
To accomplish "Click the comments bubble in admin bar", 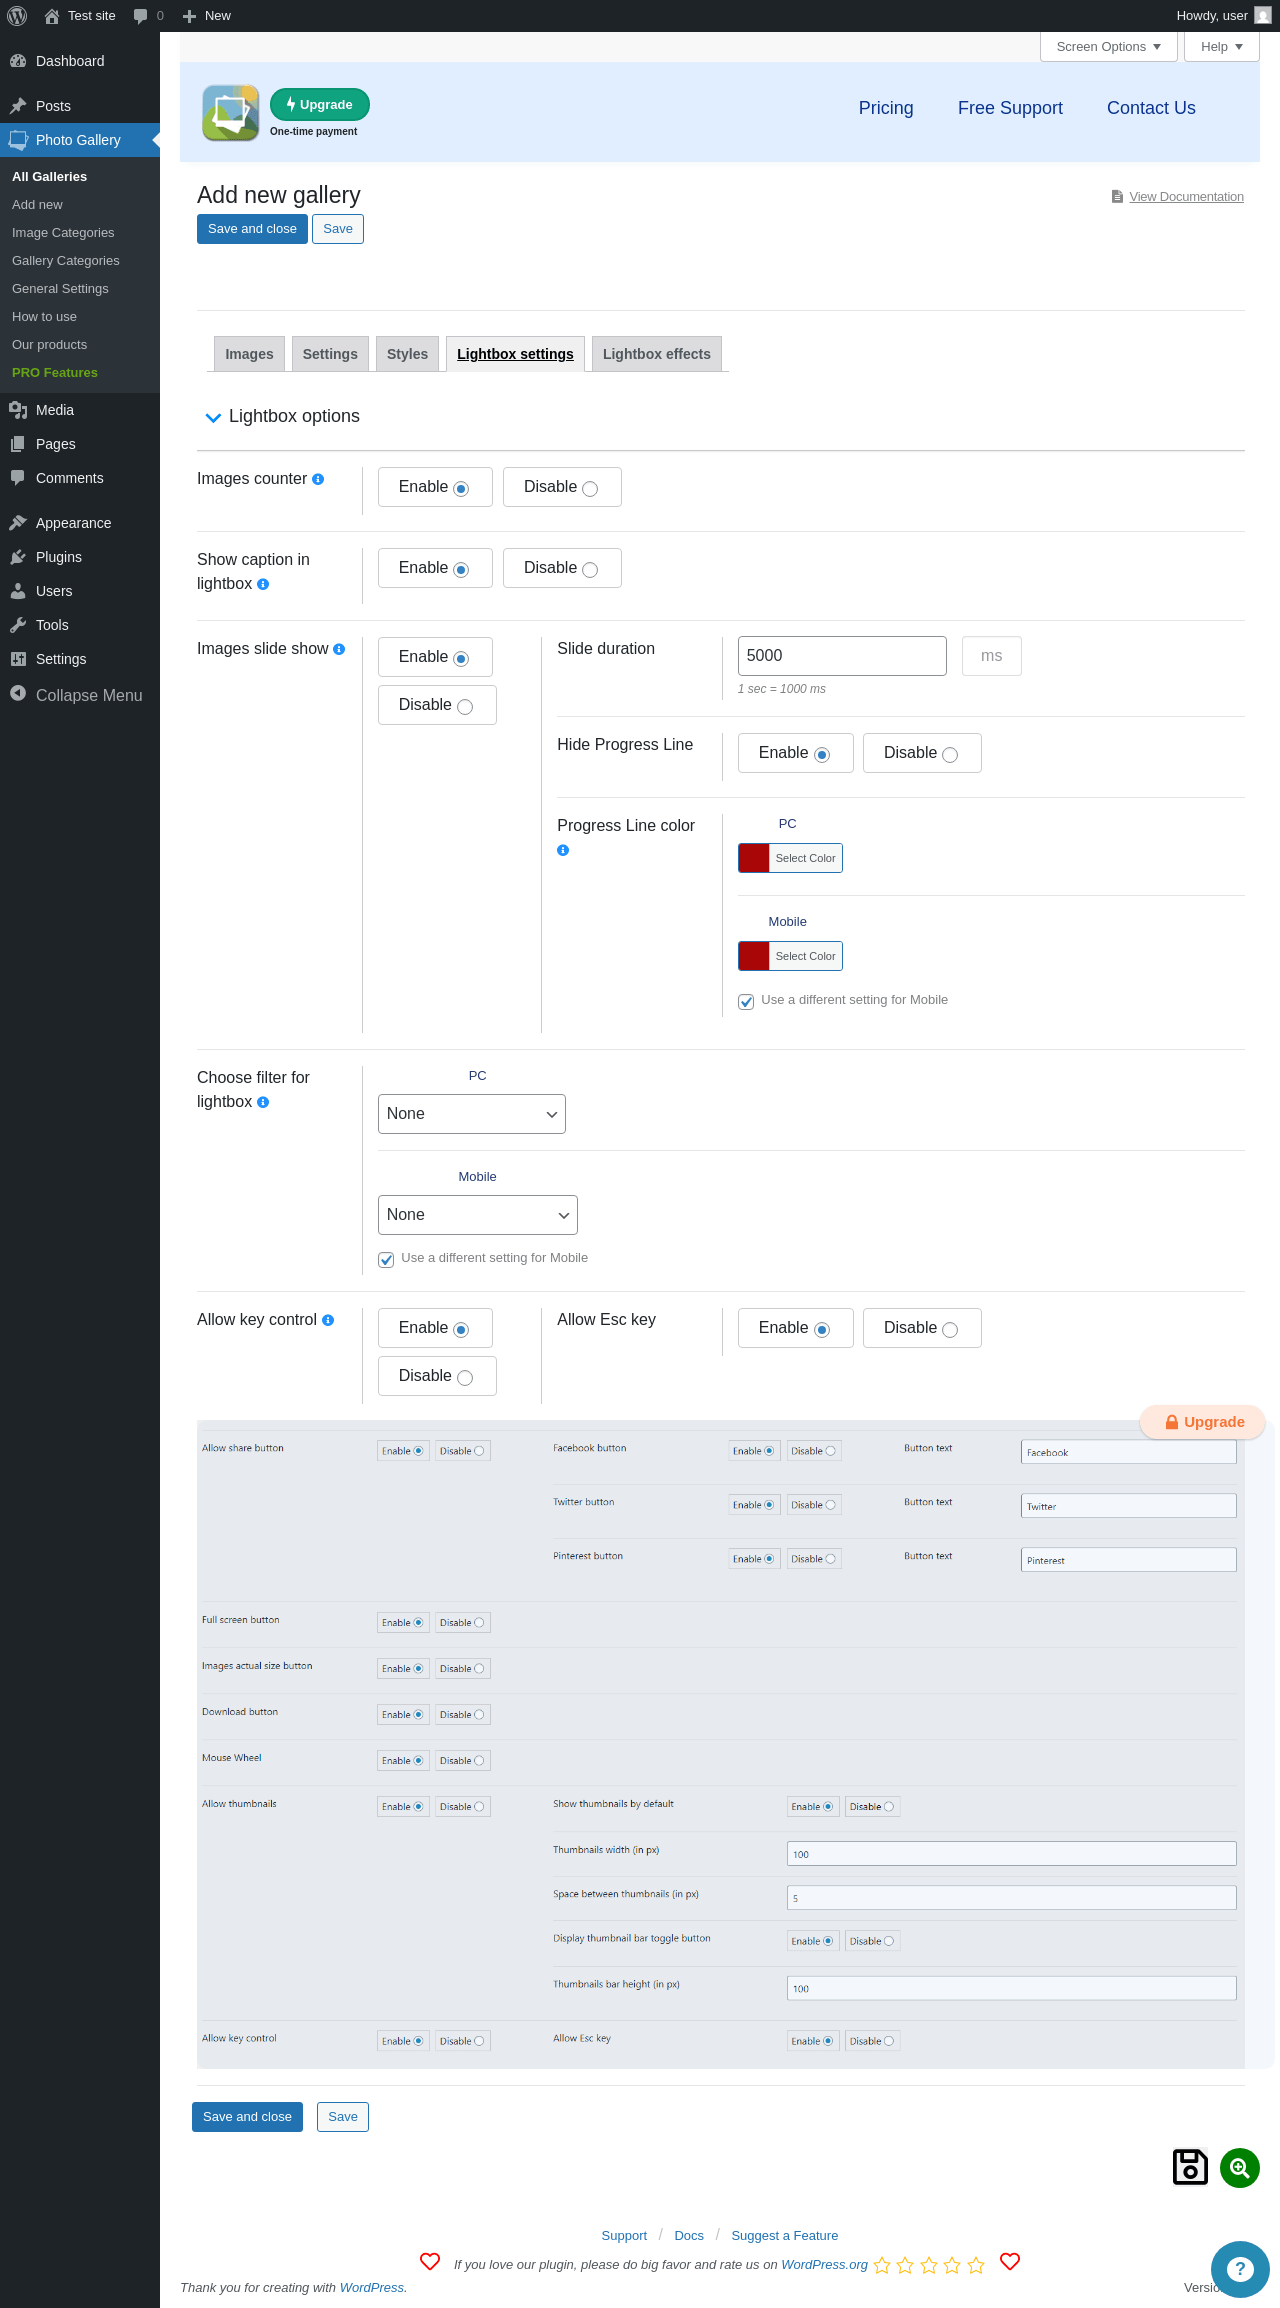I will pos(148,16).
